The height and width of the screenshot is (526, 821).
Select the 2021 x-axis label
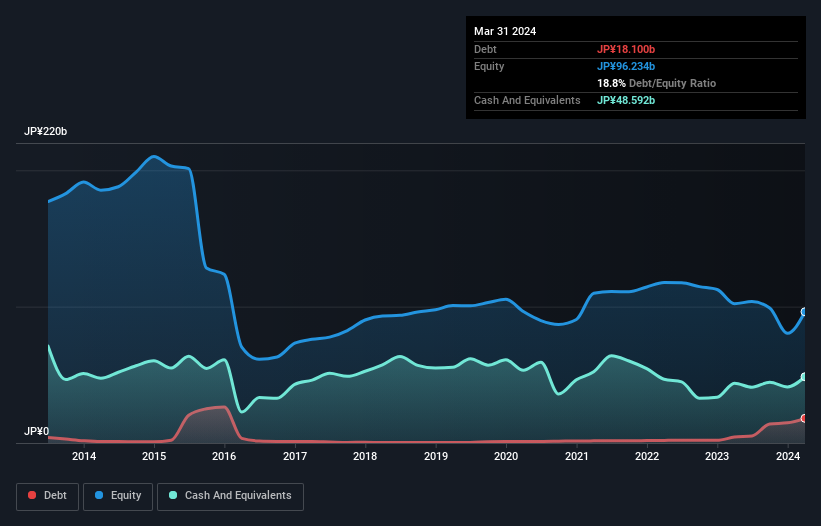[576, 456]
